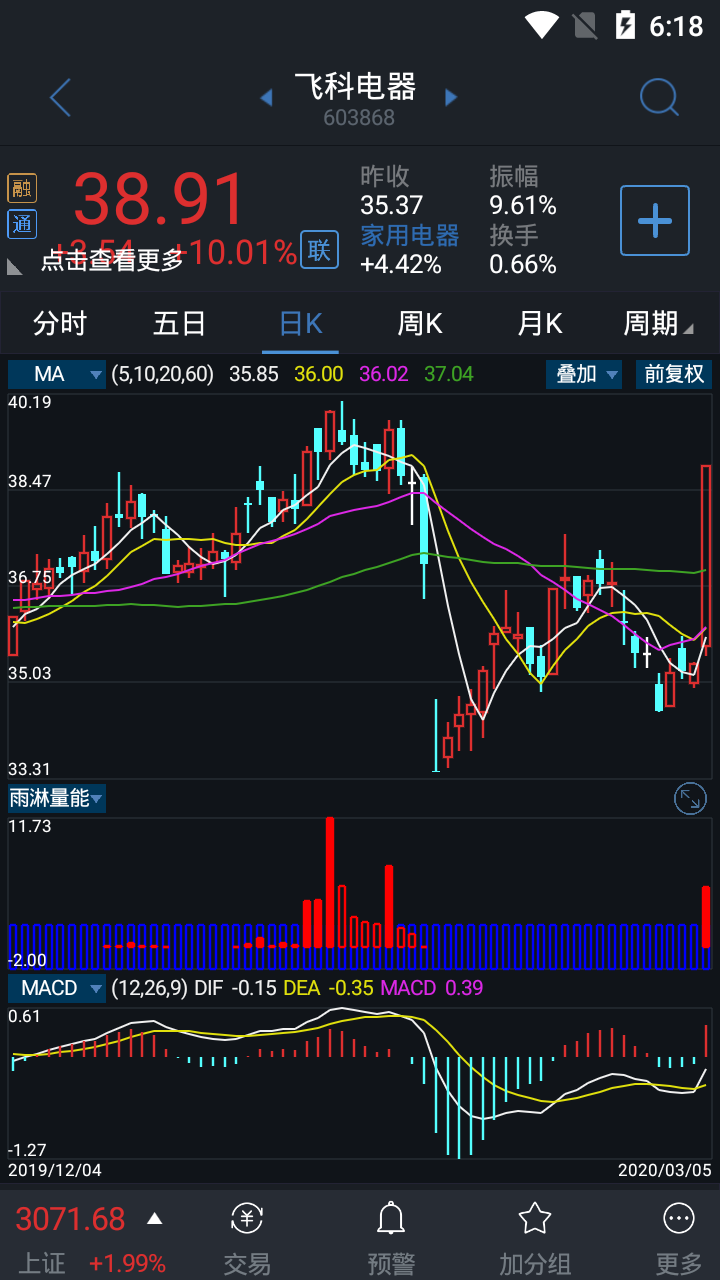Tap 点击查看更多 to view more
The height and width of the screenshot is (1280, 720).
coord(112,260)
